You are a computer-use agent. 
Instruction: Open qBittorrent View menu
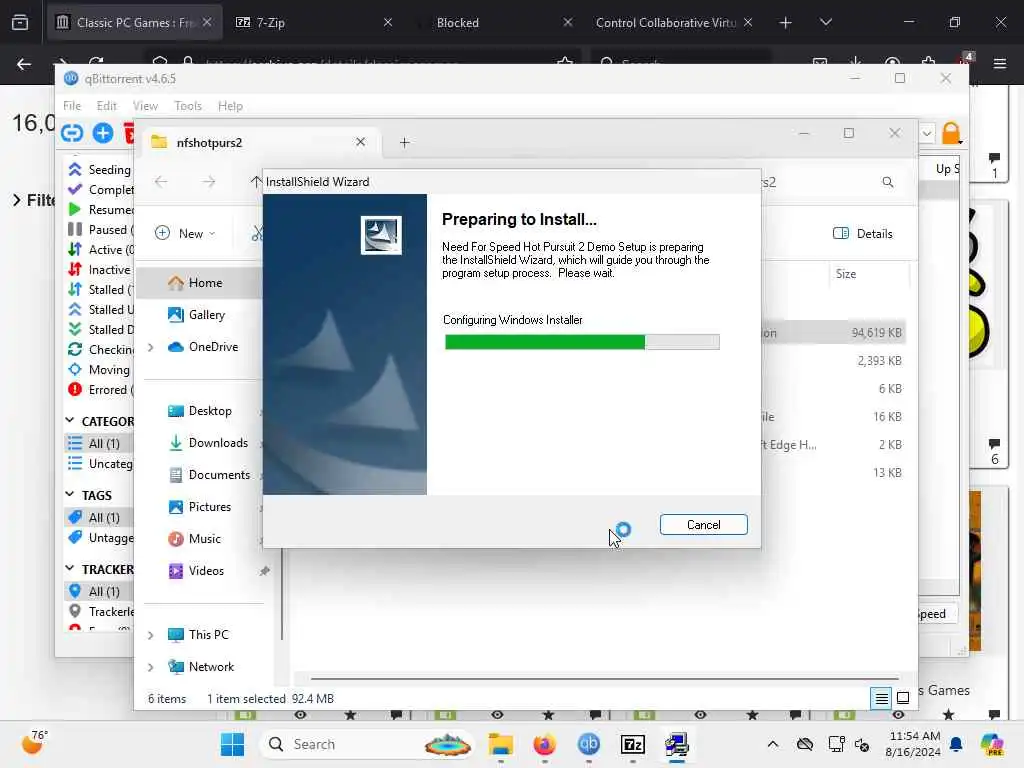(x=145, y=106)
